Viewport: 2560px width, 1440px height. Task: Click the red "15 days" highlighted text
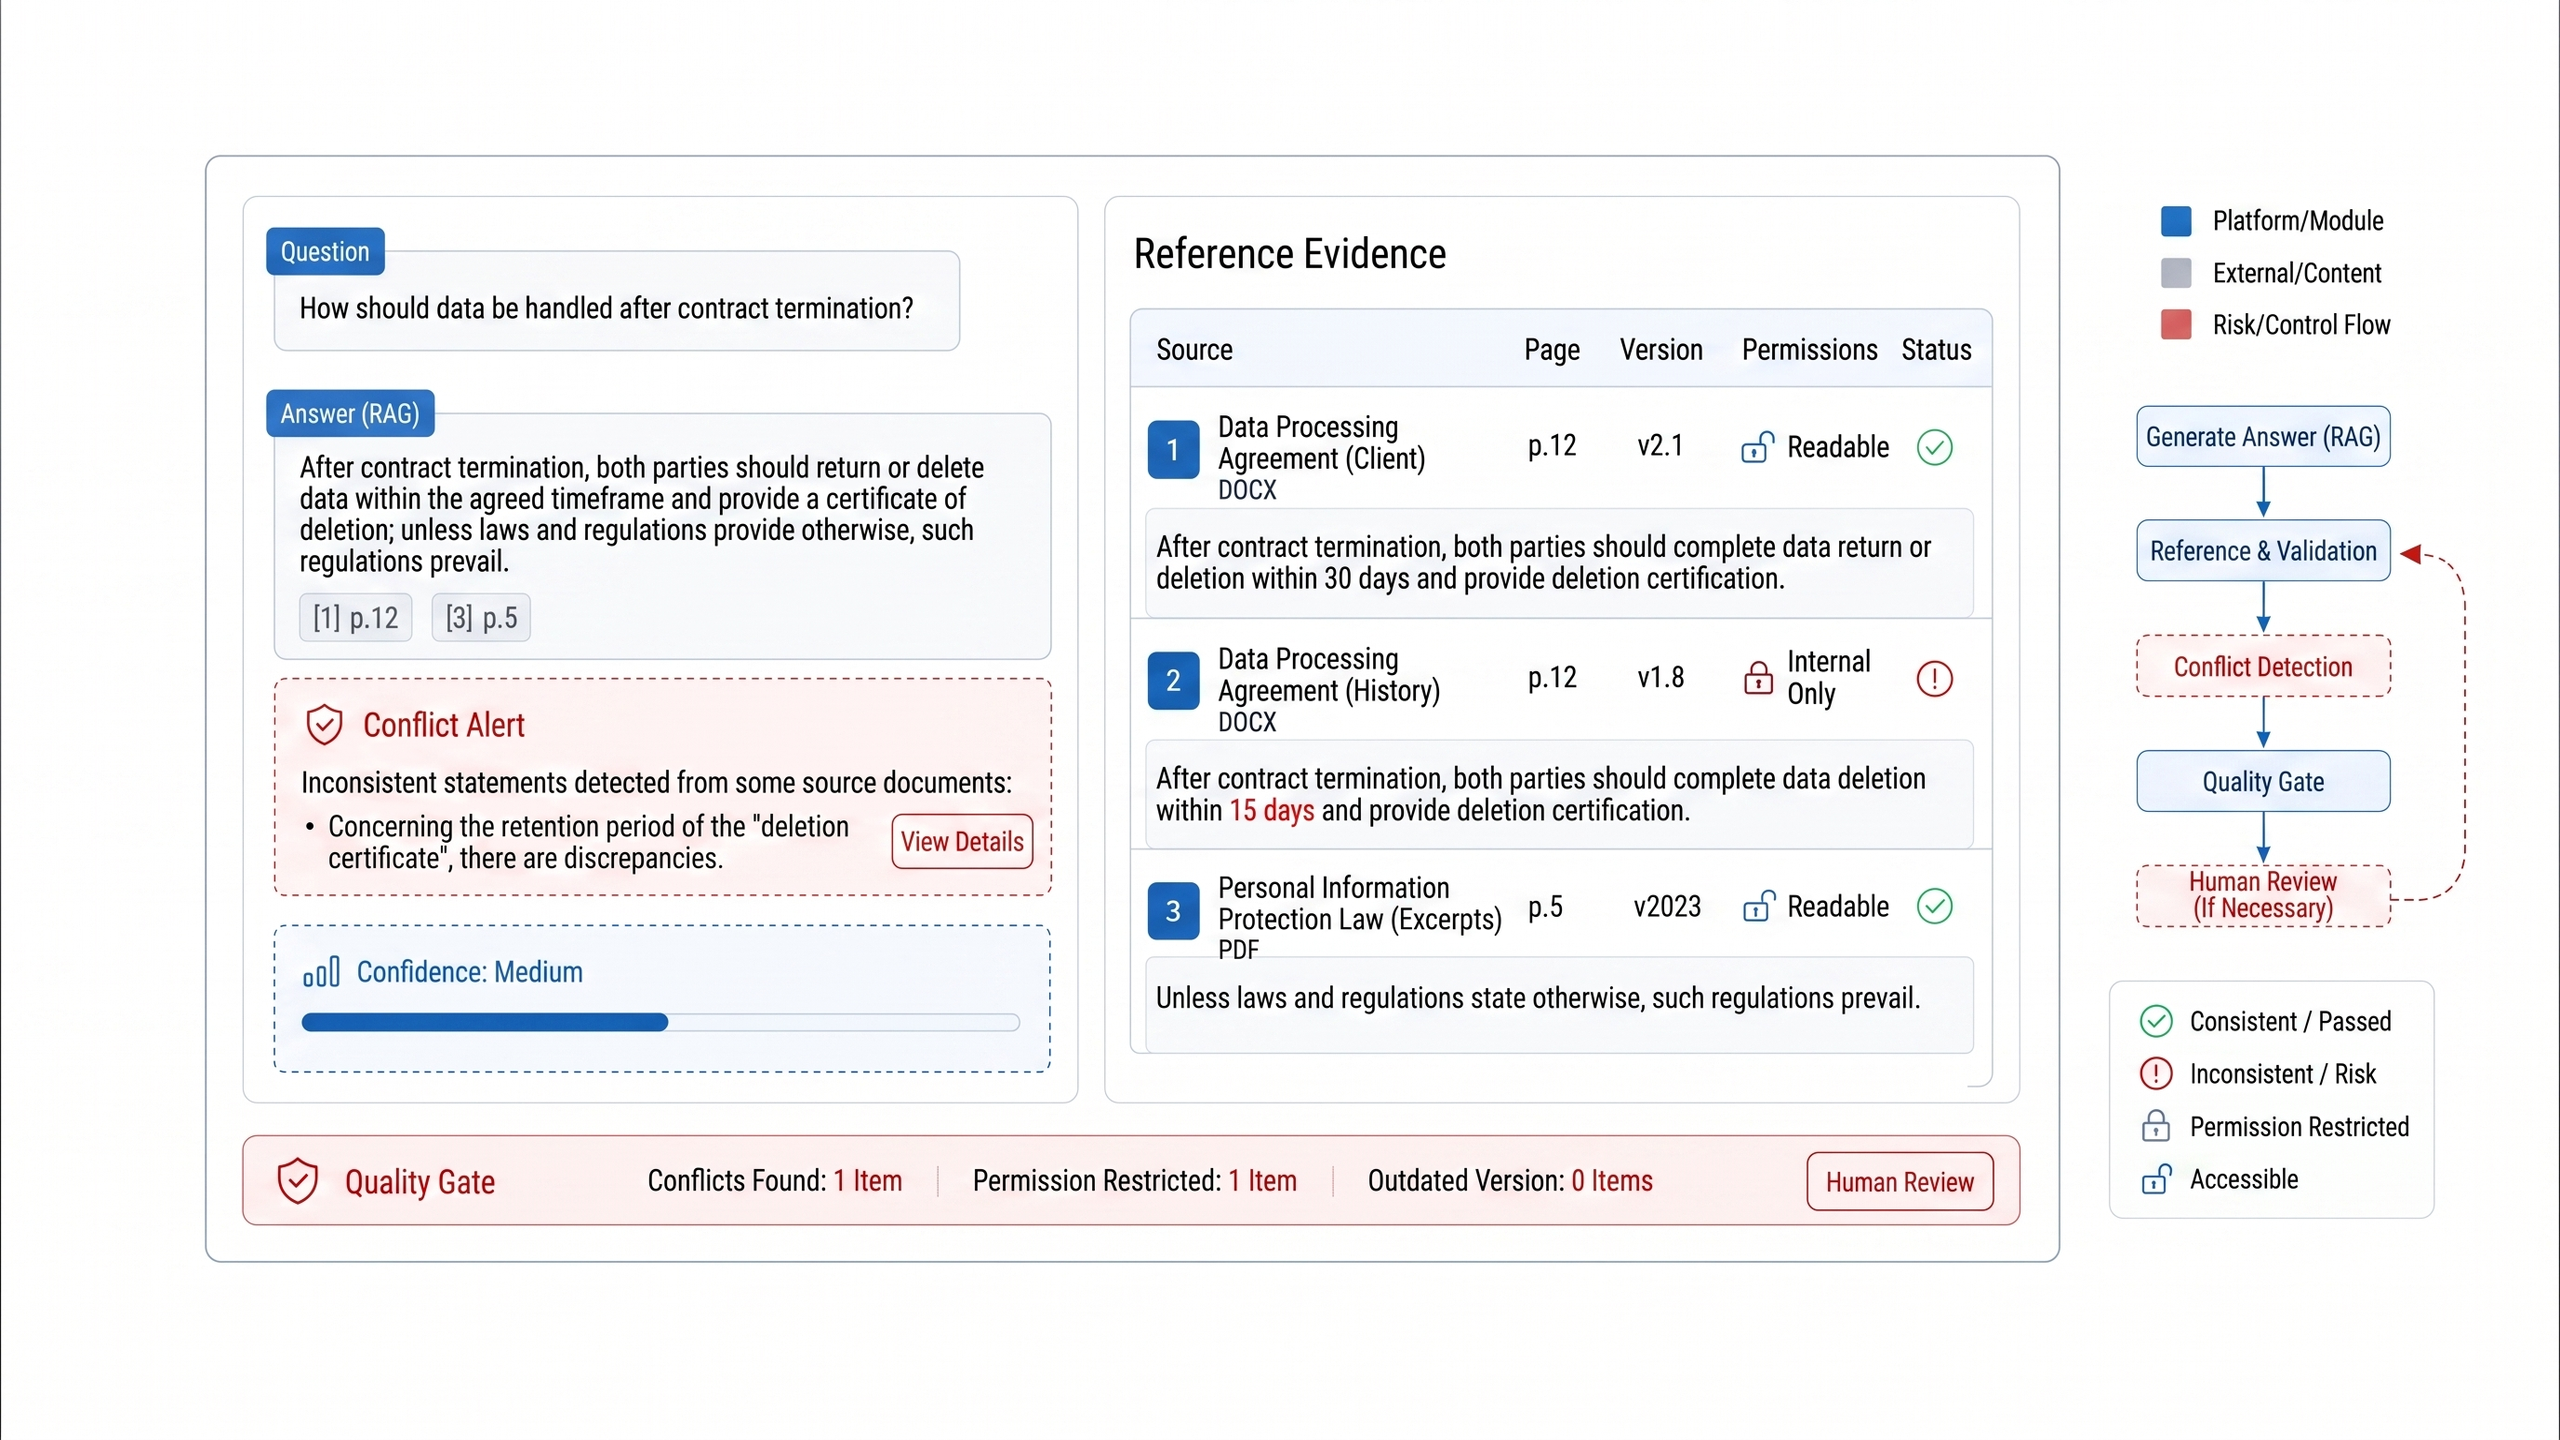pyautogui.click(x=1271, y=811)
